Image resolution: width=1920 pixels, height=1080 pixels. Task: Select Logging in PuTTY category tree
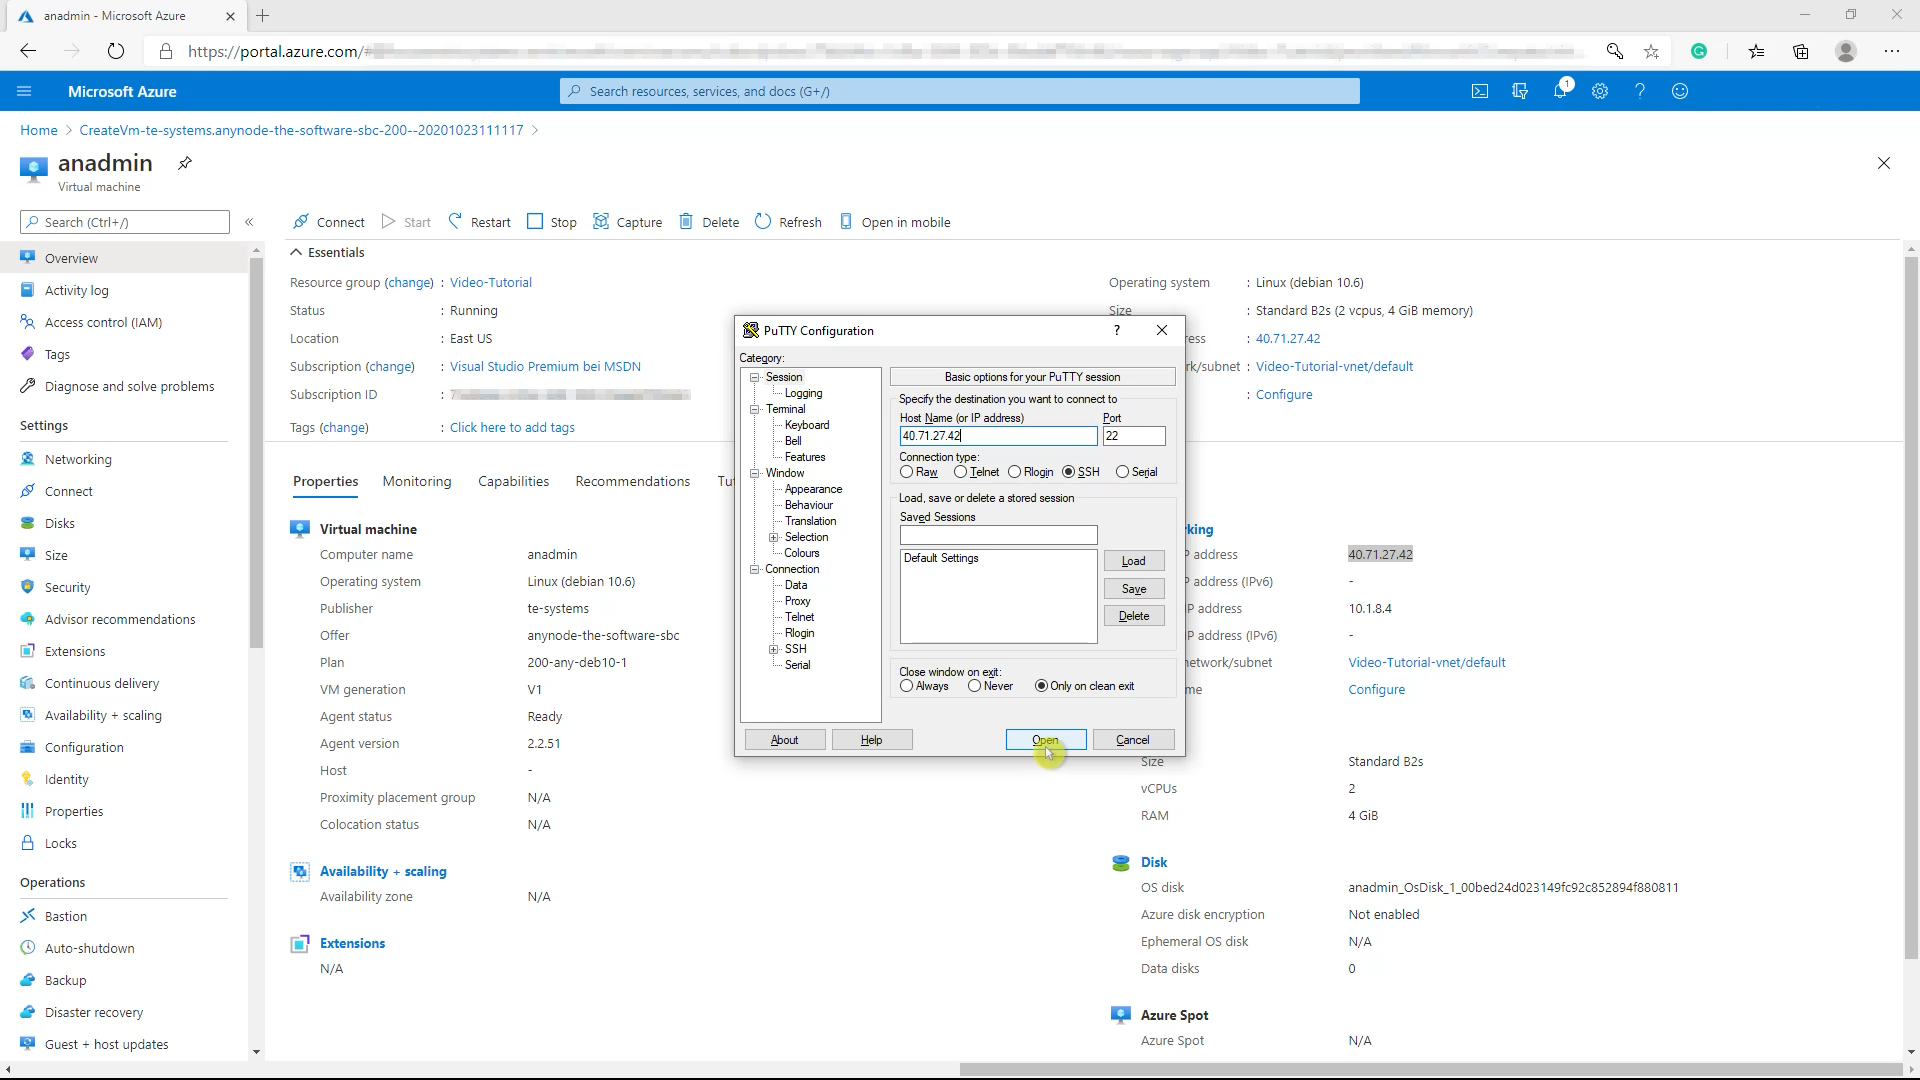803,393
